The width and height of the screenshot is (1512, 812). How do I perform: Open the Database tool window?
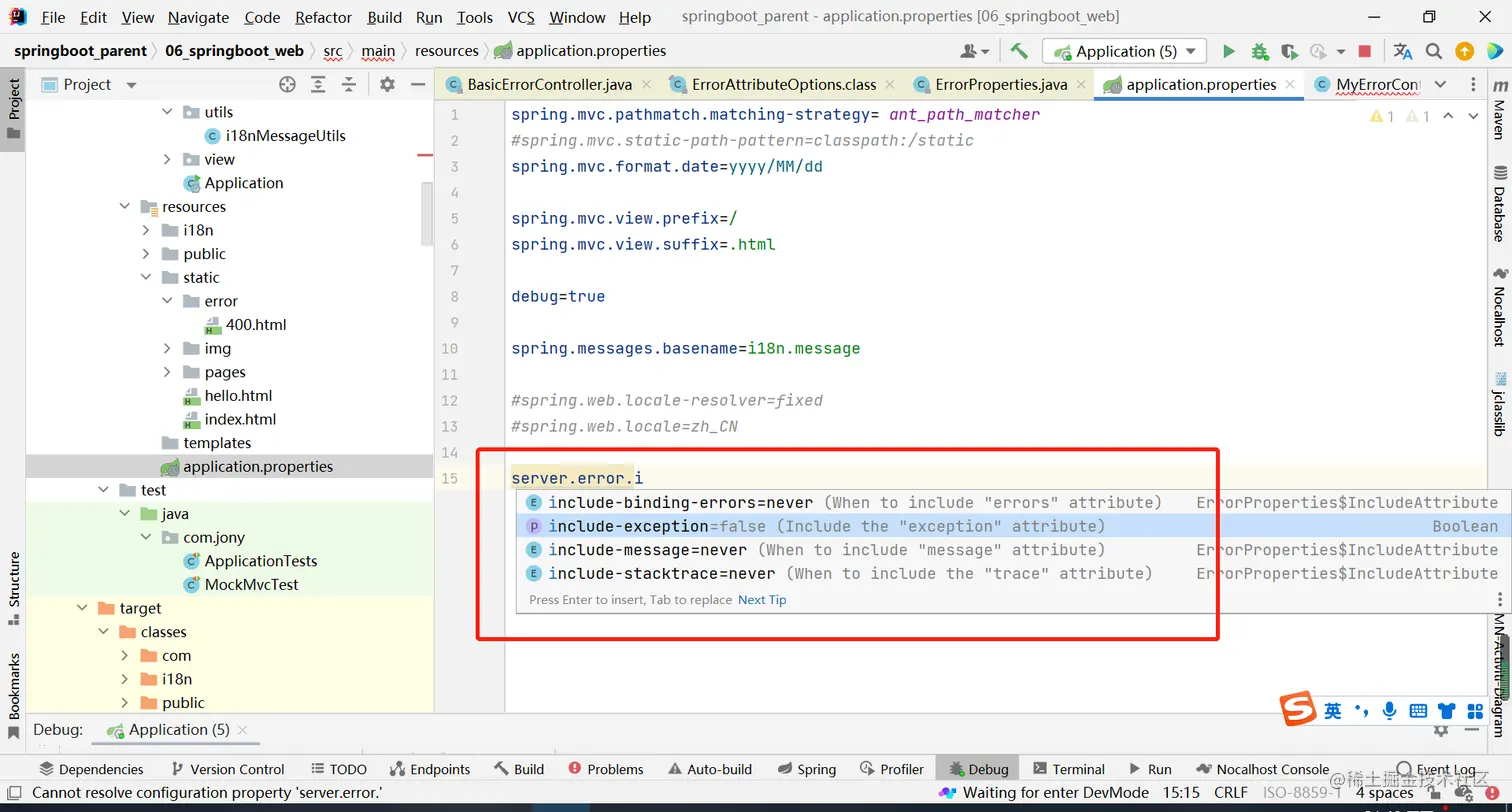coord(1500,203)
